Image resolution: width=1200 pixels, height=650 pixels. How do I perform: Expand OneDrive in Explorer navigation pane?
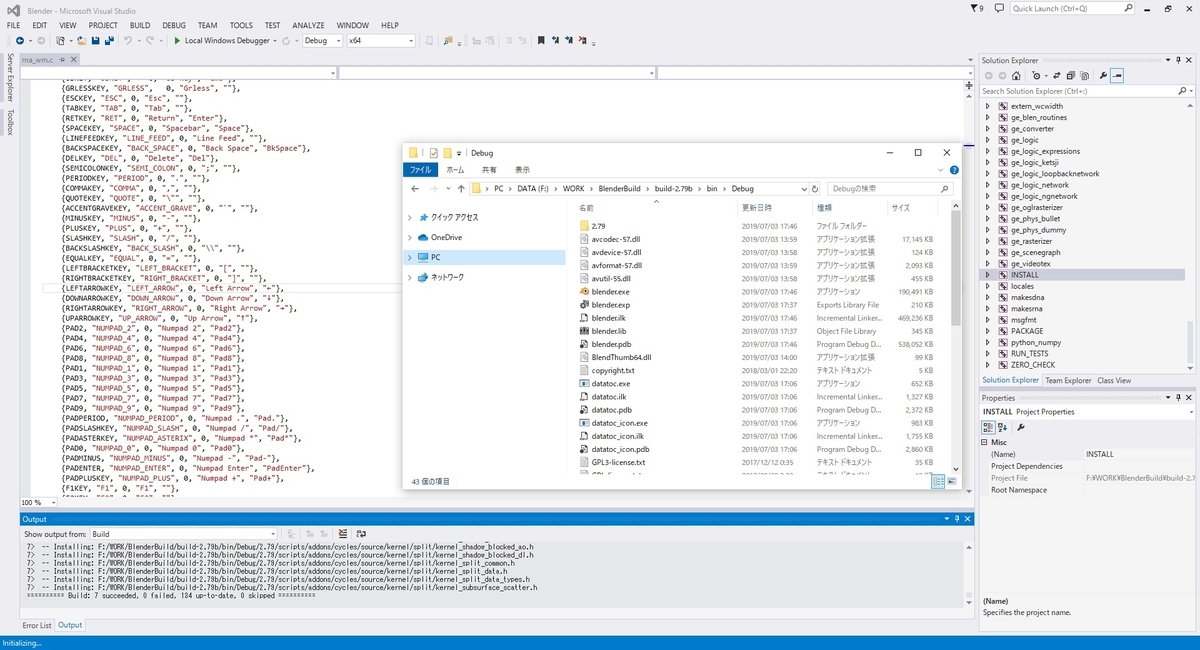[409, 237]
